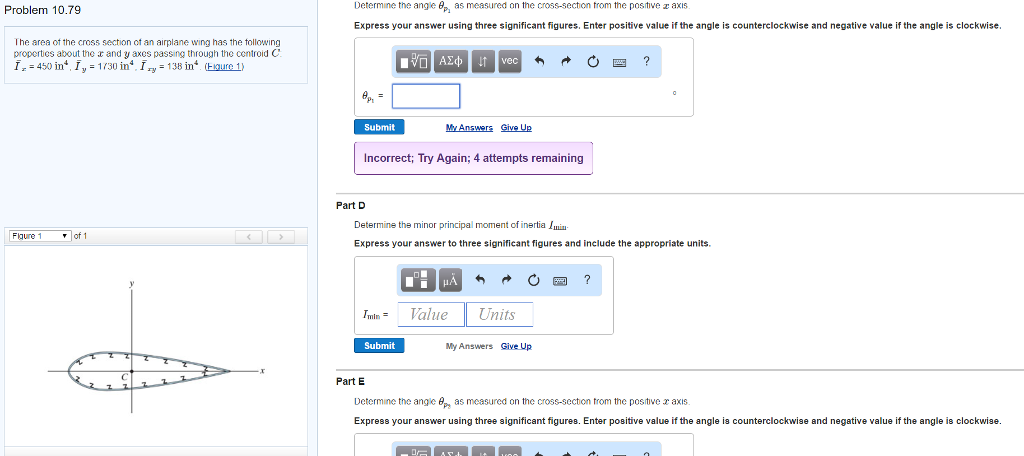Image resolution: width=1024 pixels, height=456 pixels.
Task: Redo in the Part D toolbar
Action: 506,280
